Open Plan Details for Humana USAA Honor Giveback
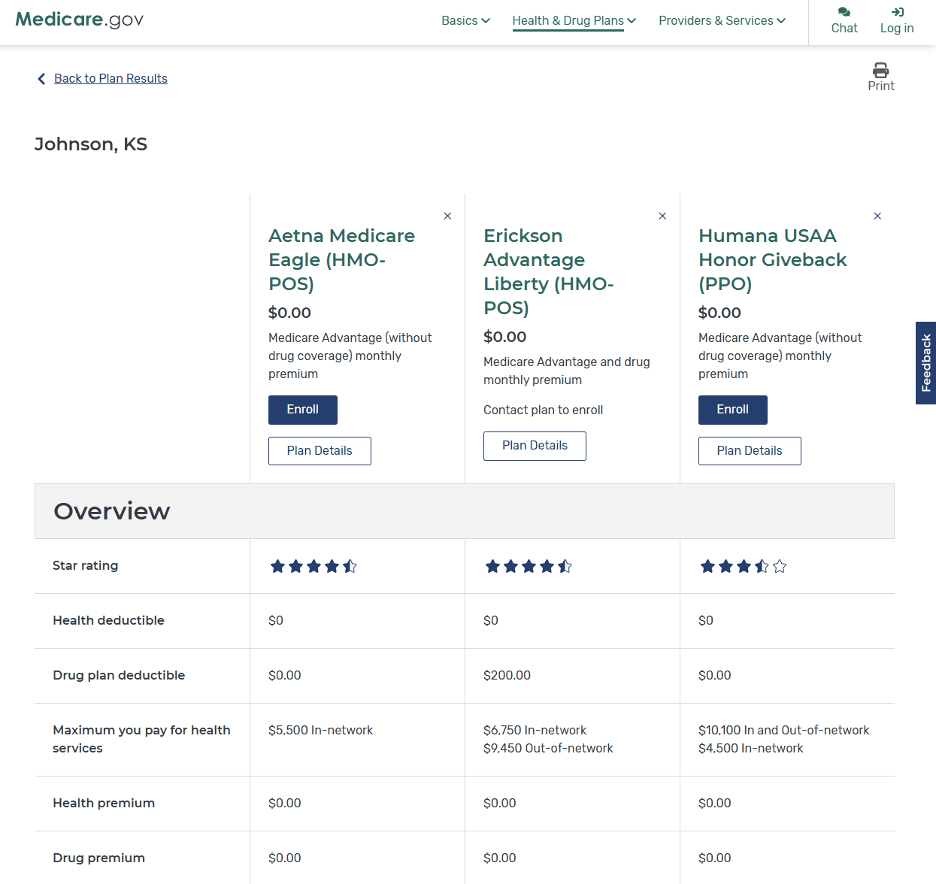The width and height of the screenshot is (936, 884). [749, 451]
